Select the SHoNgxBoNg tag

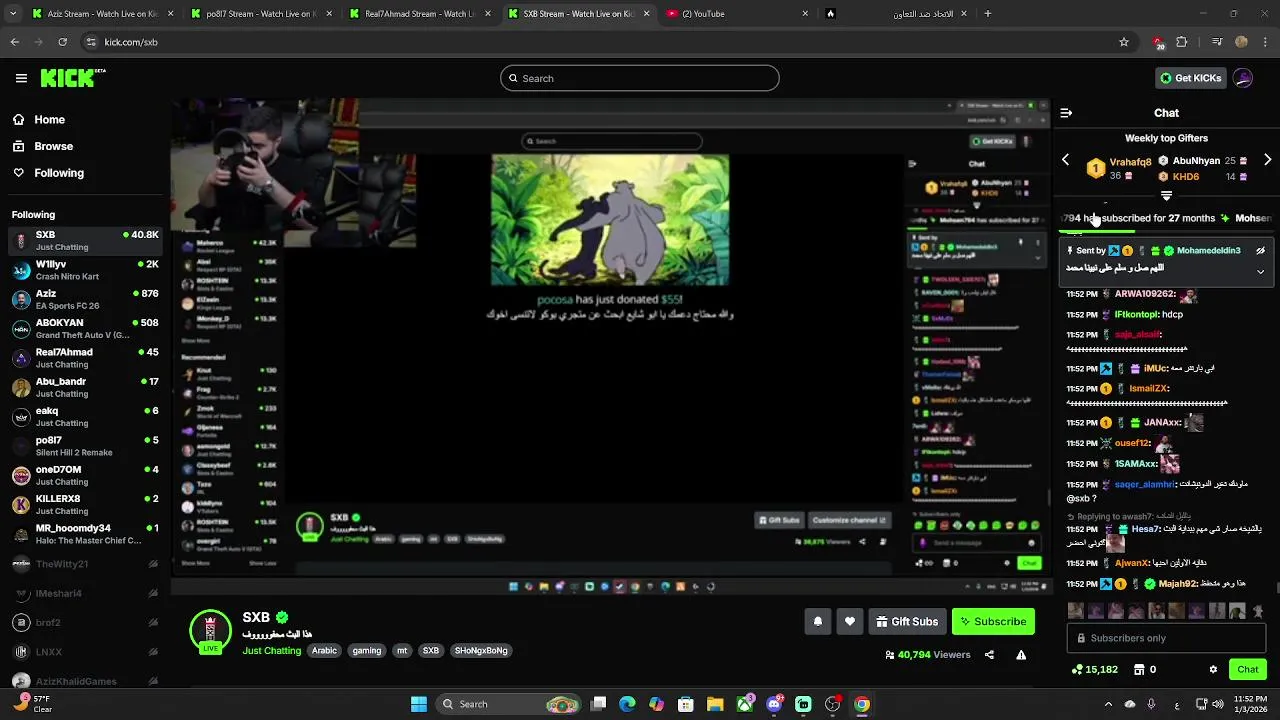481,650
